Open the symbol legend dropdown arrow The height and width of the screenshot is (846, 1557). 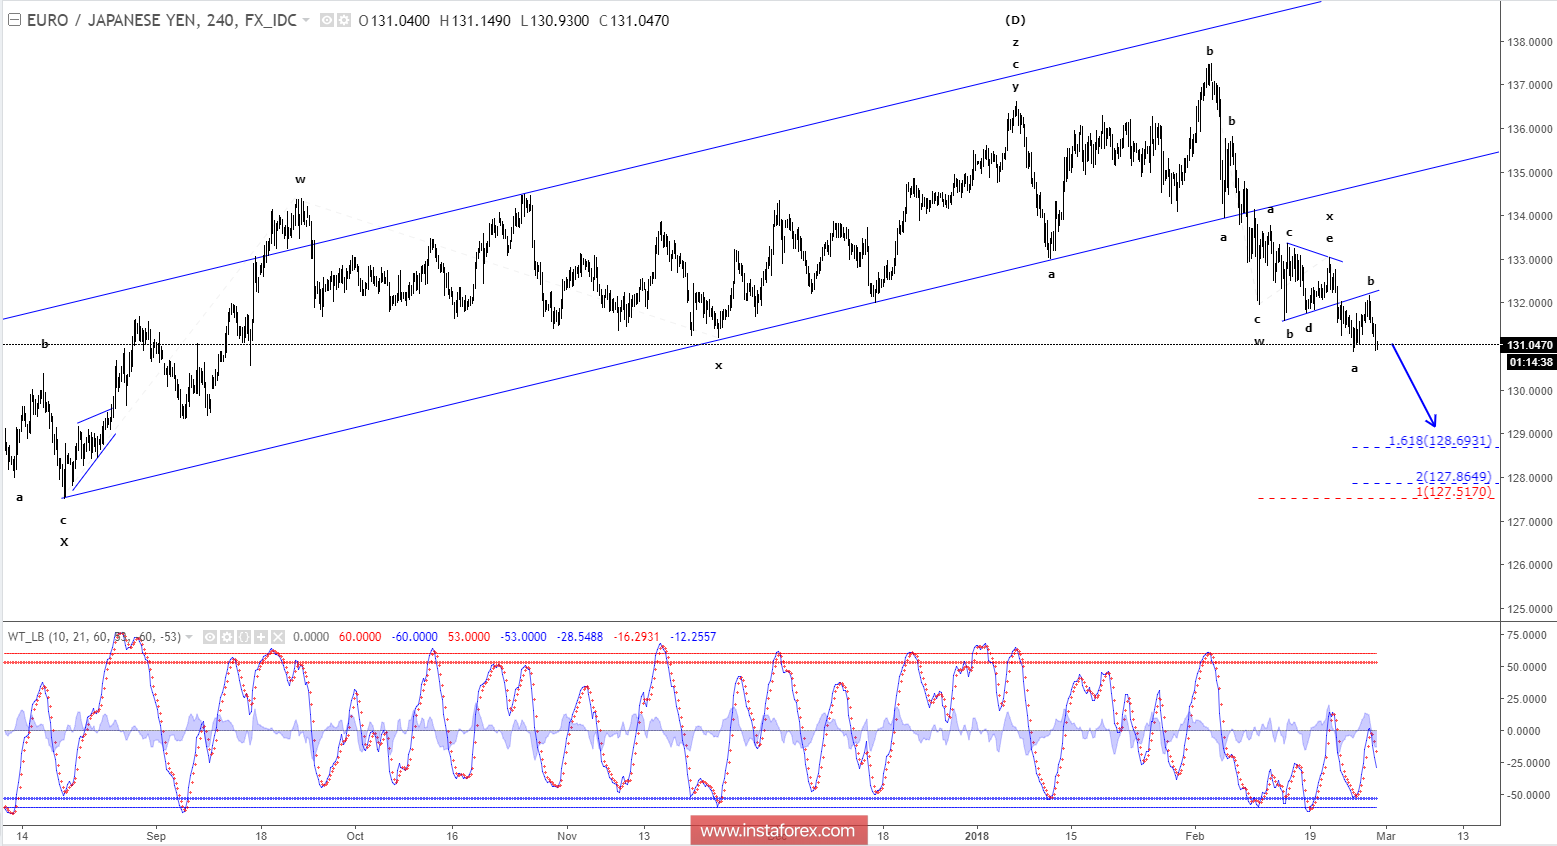[305, 20]
